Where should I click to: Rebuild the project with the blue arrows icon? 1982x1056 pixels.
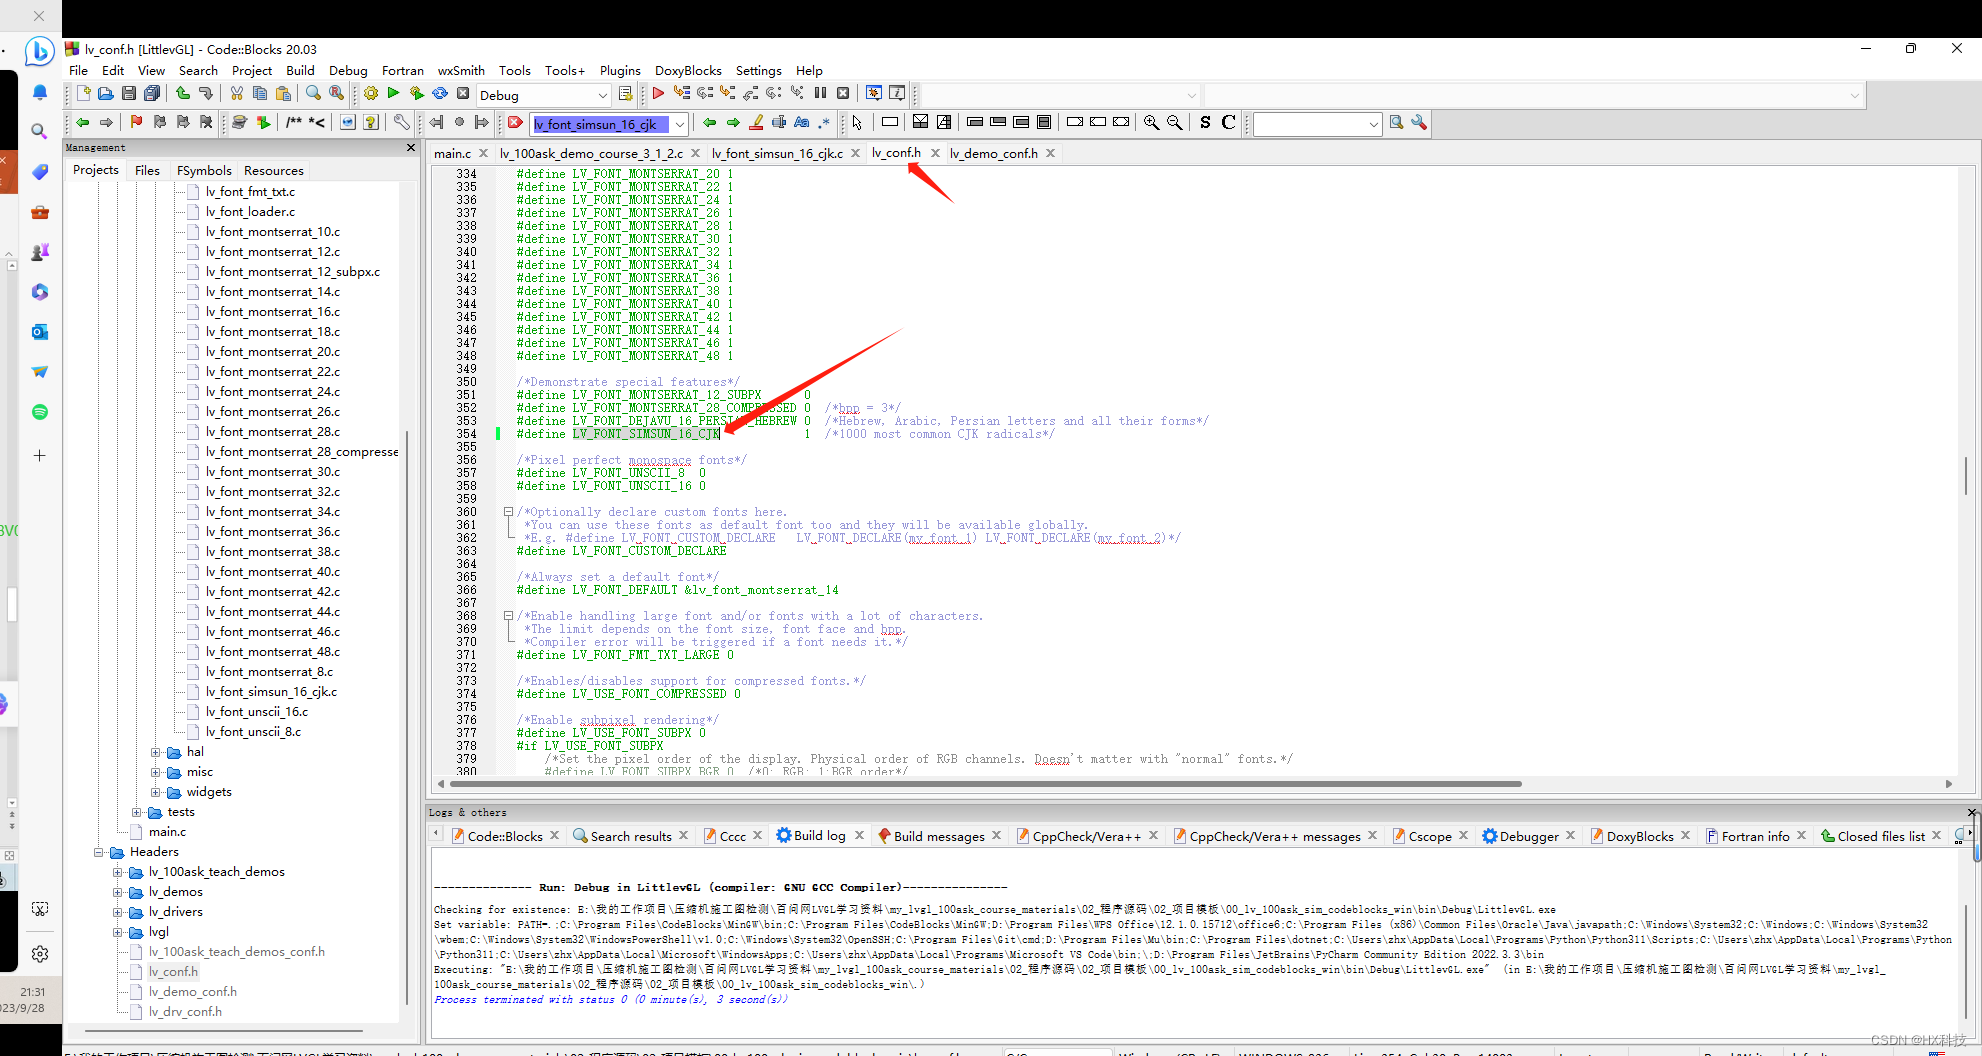coord(440,94)
